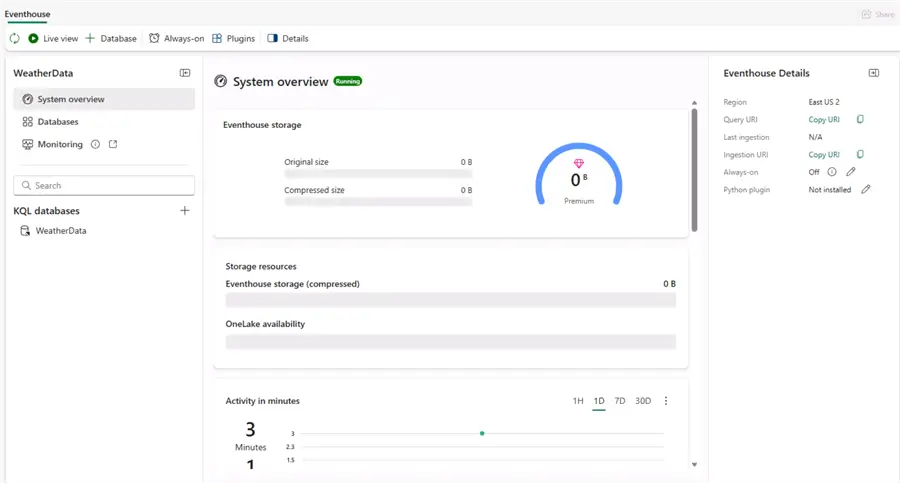Click the scroll down arrow of overview scrollbar
This screenshot has height=483, width=900.
pyautogui.click(x=695, y=465)
